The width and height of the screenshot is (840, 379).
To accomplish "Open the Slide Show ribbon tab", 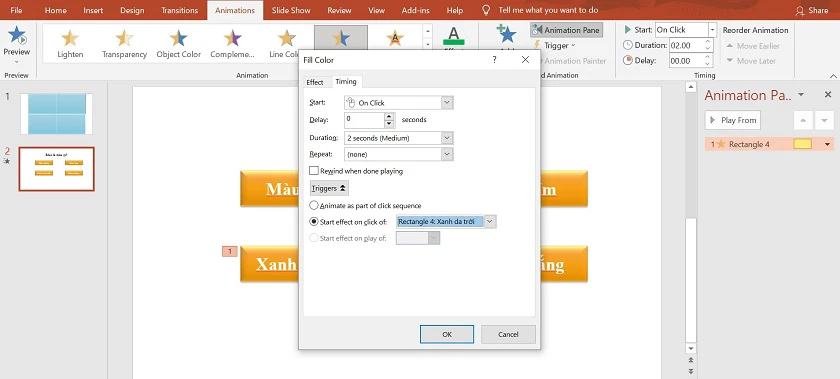I will pos(291,10).
